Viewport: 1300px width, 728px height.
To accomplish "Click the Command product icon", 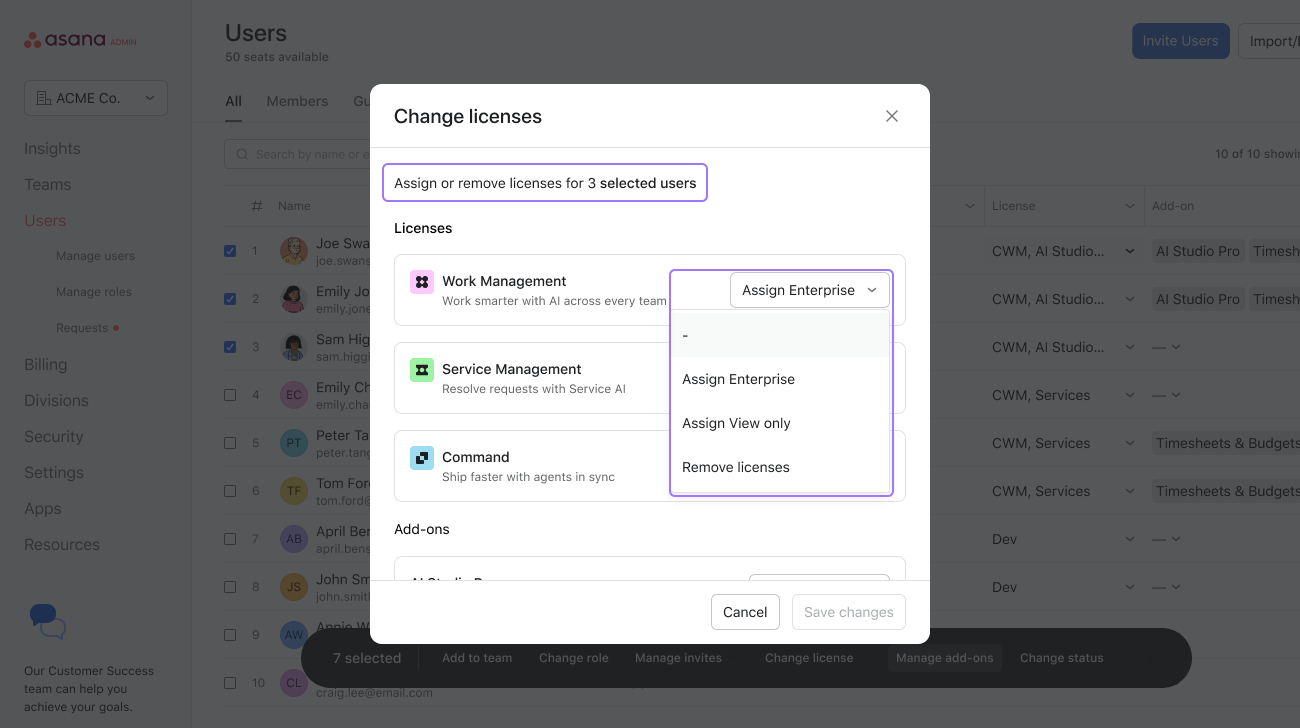I will coord(422,458).
